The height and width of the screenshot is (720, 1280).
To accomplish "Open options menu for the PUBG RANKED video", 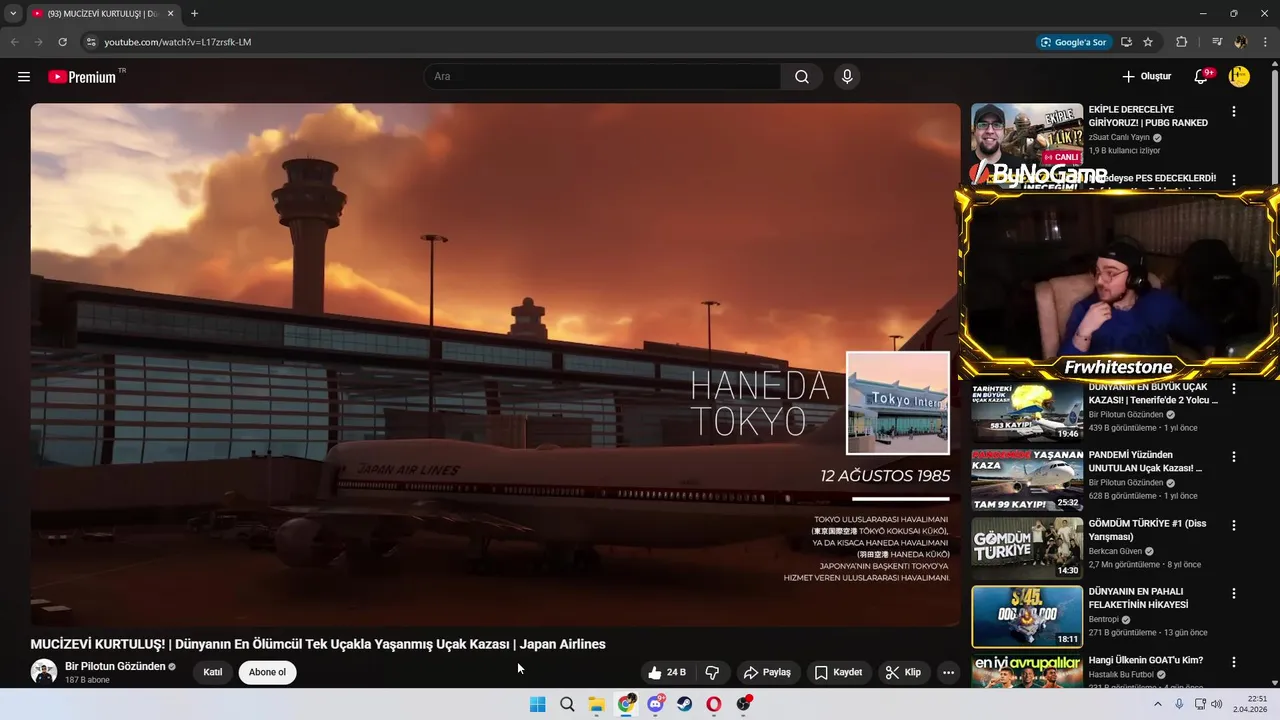I will (1234, 112).
